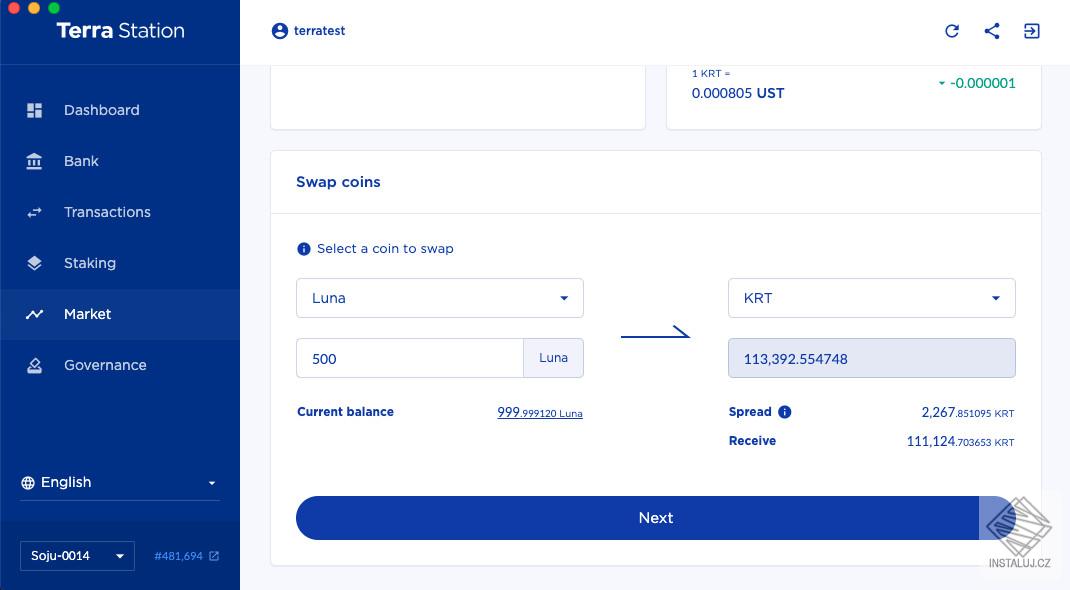This screenshot has width=1070, height=590.
Task: Click the Bank building icon in the sidebar
Action: [x=35, y=161]
